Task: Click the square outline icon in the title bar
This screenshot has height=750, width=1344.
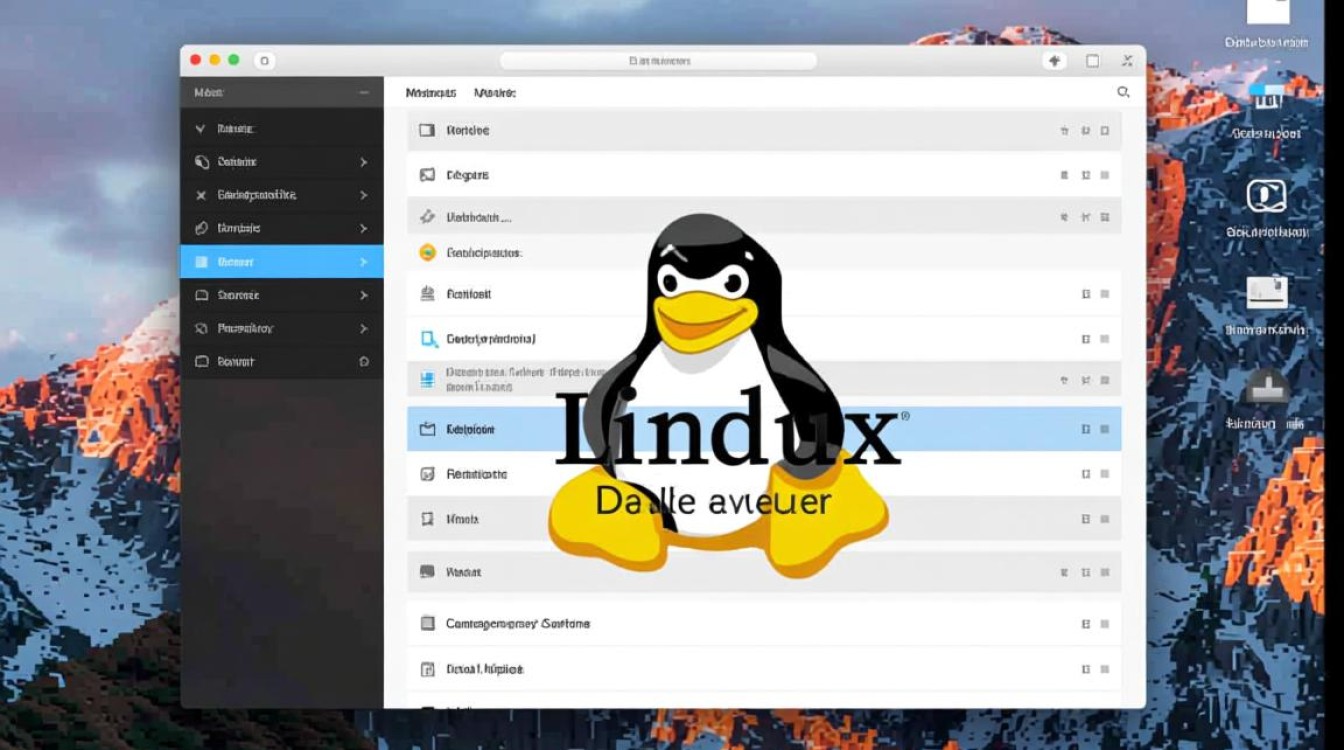Action: coord(1092,61)
